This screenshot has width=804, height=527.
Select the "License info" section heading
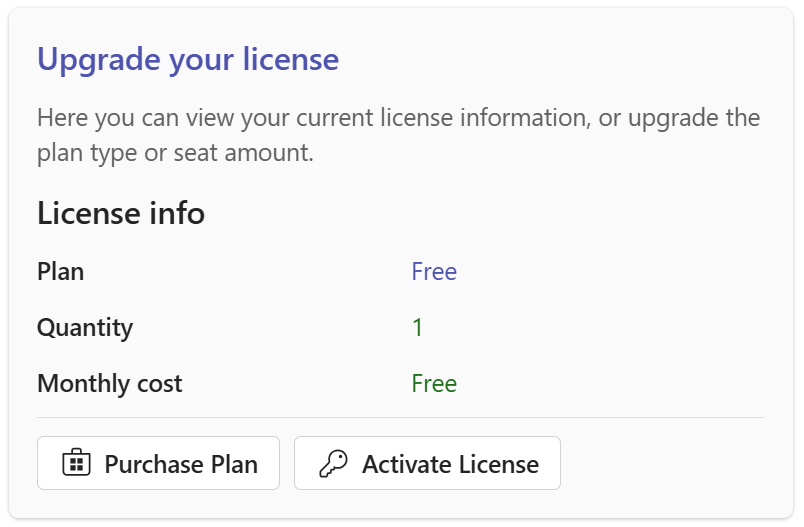point(121,213)
